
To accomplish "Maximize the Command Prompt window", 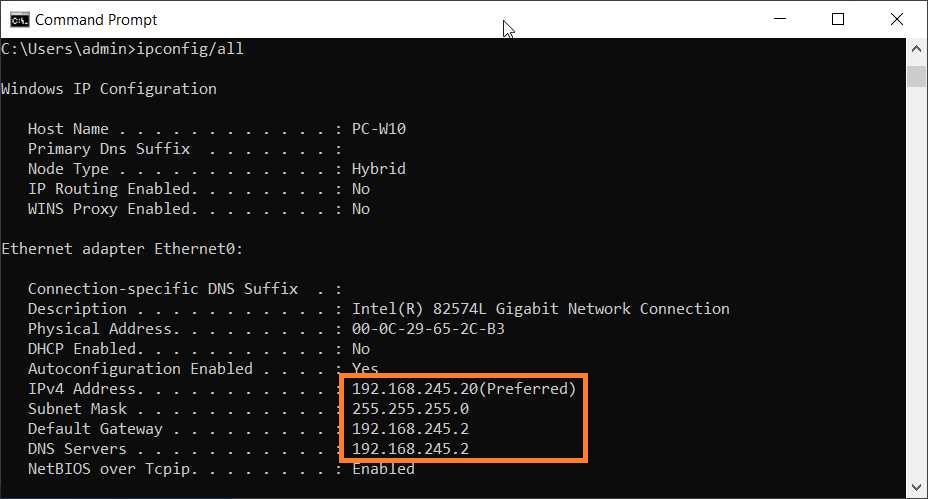I will click(838, 19).
